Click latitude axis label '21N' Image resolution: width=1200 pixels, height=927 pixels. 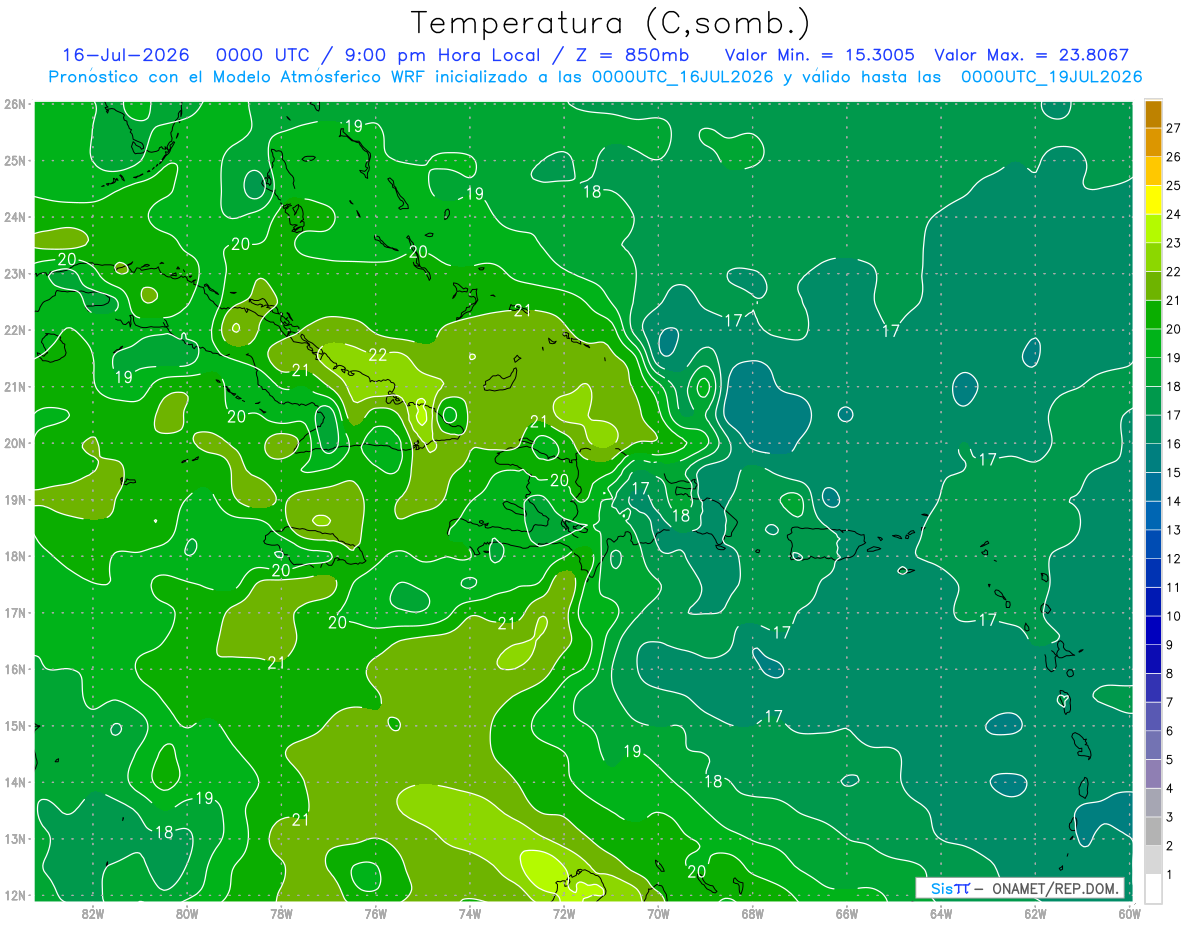(15, 386)
